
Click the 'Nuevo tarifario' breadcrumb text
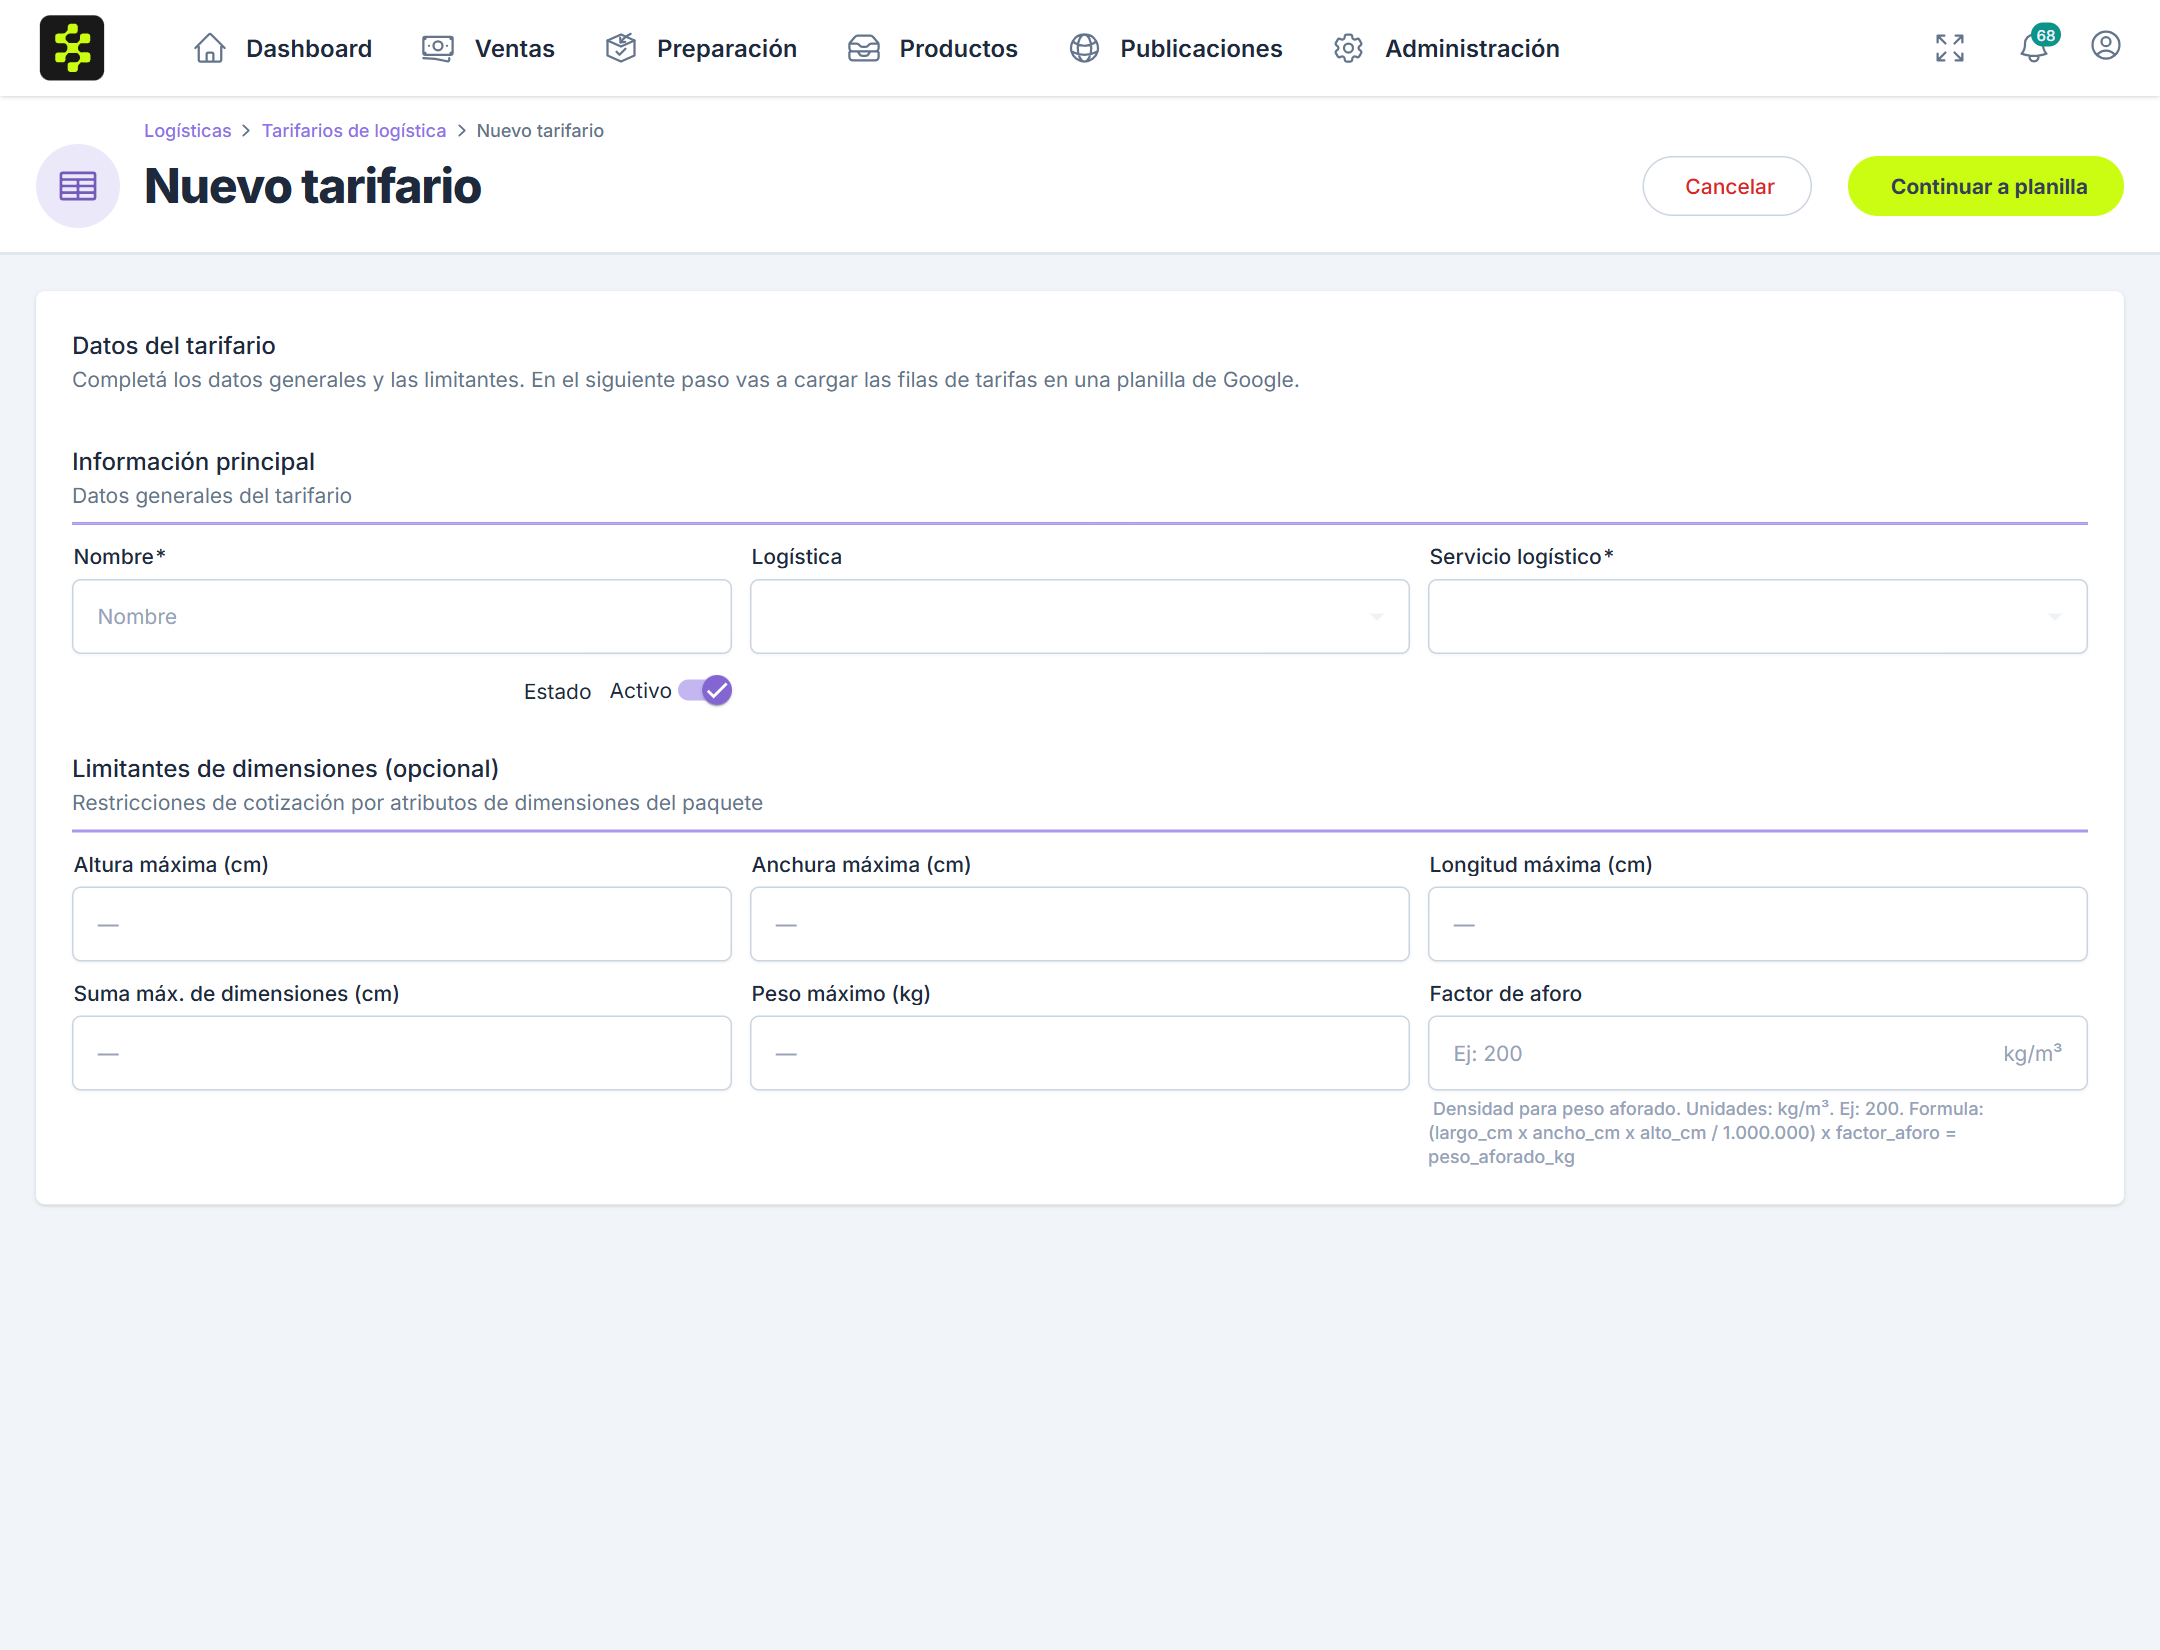540,131
